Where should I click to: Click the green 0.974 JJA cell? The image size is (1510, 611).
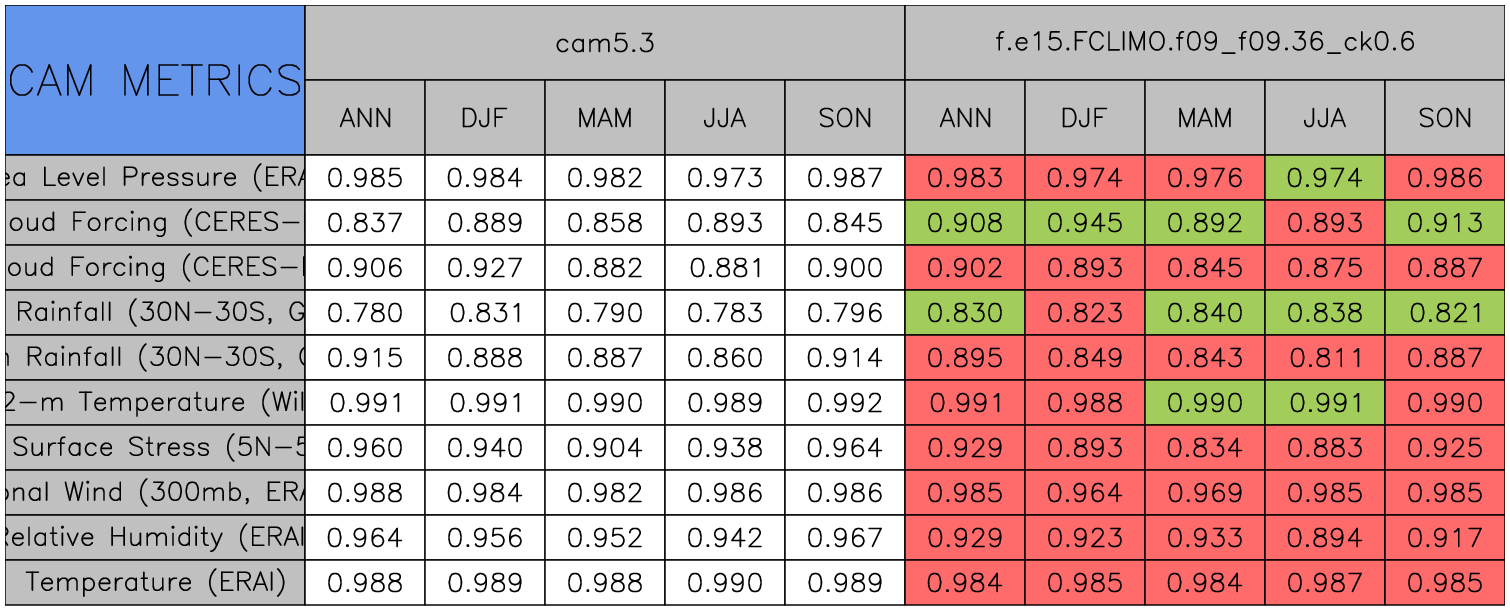1325,178
